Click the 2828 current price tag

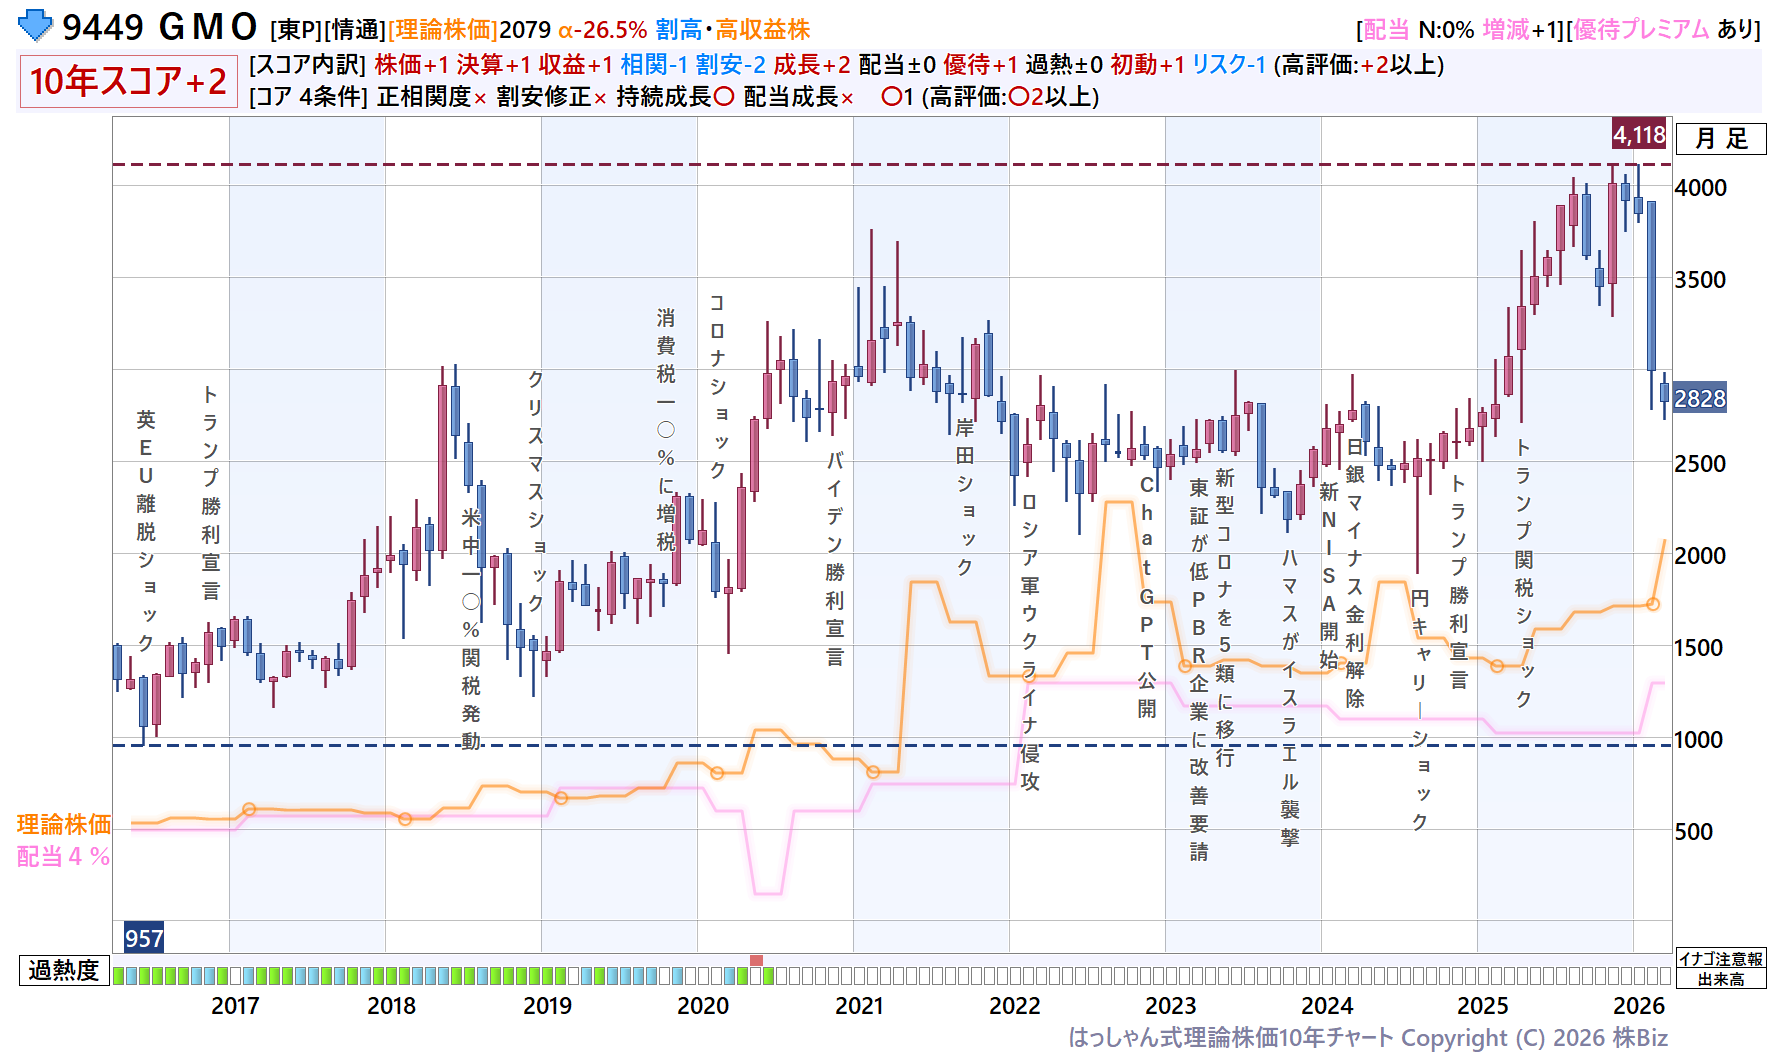1699,398
